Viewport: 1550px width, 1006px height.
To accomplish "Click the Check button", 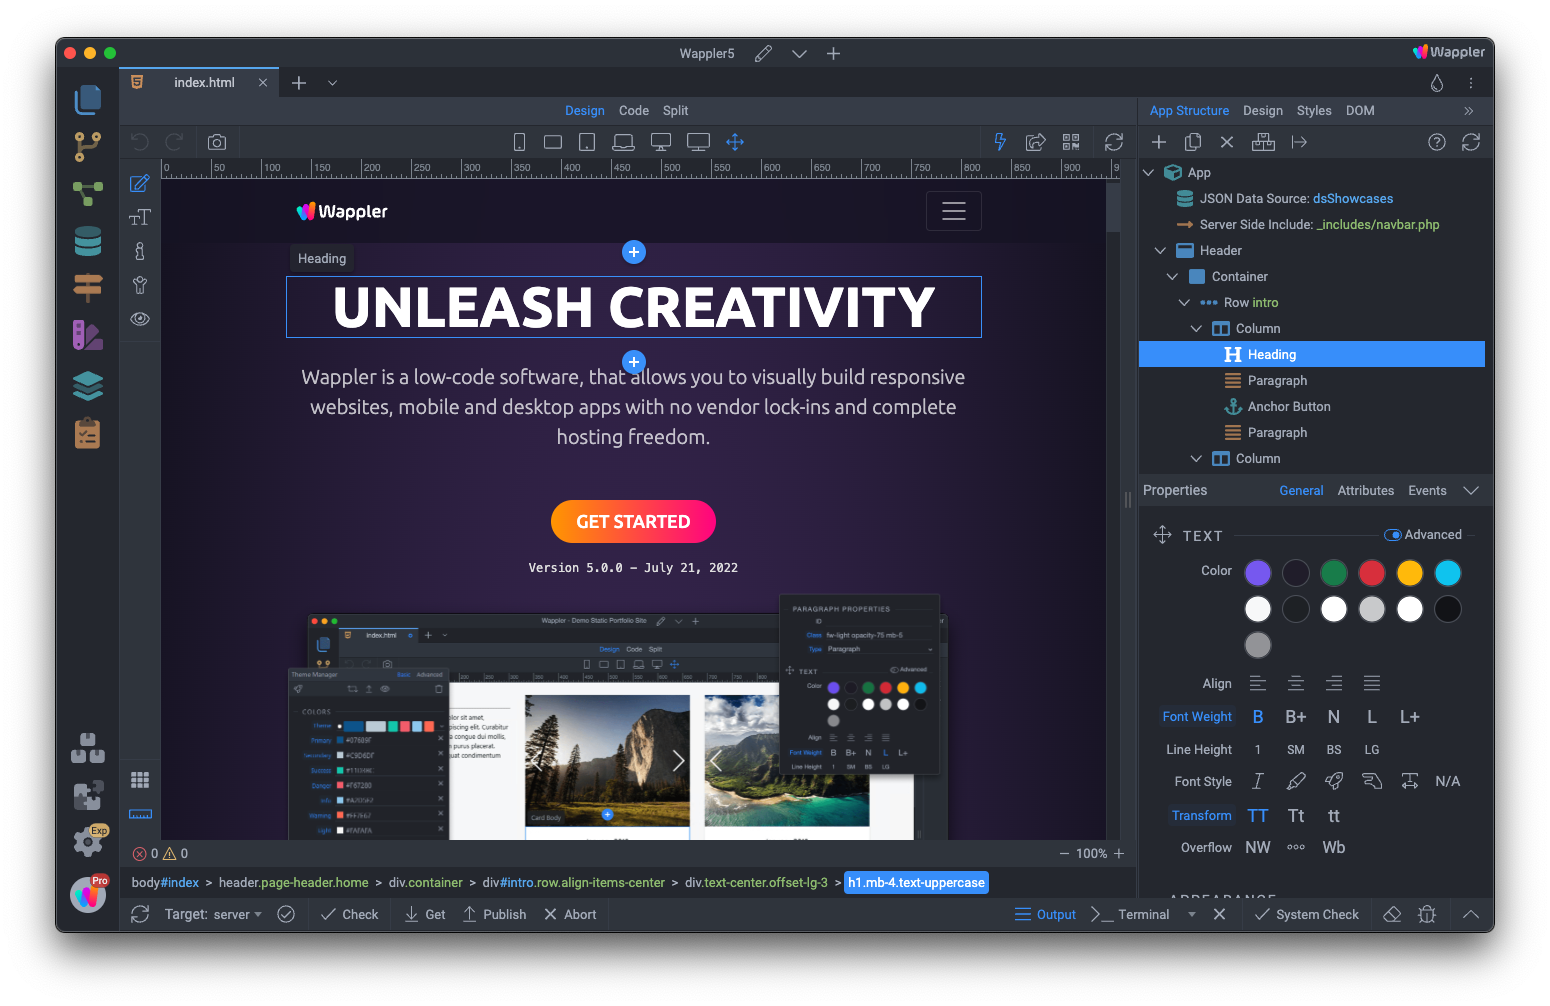I will point(349,914).
